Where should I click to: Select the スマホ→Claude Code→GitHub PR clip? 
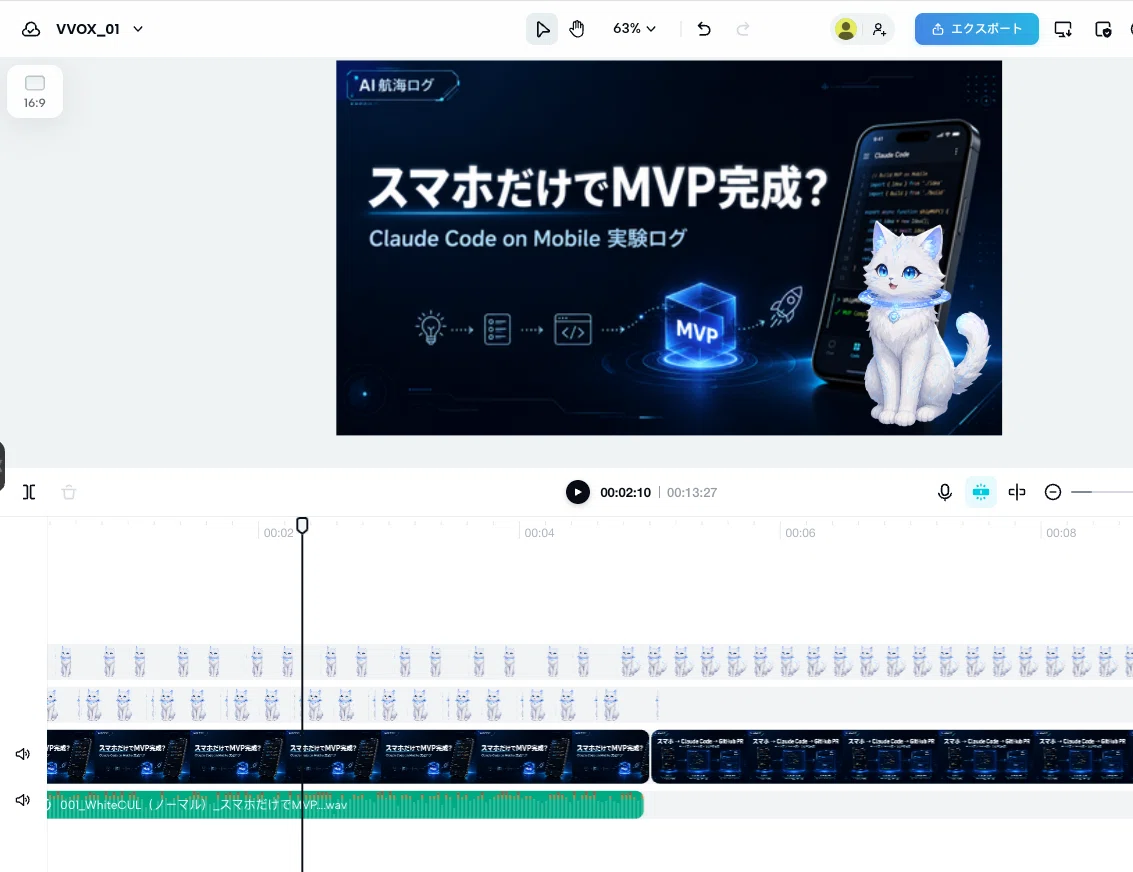pos(892,756)
